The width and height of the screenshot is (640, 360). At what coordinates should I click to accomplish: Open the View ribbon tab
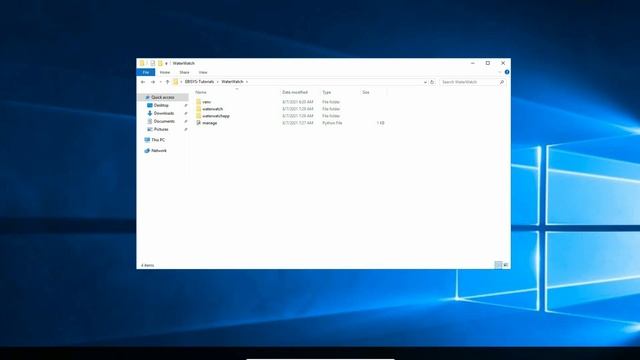(203, 72)
